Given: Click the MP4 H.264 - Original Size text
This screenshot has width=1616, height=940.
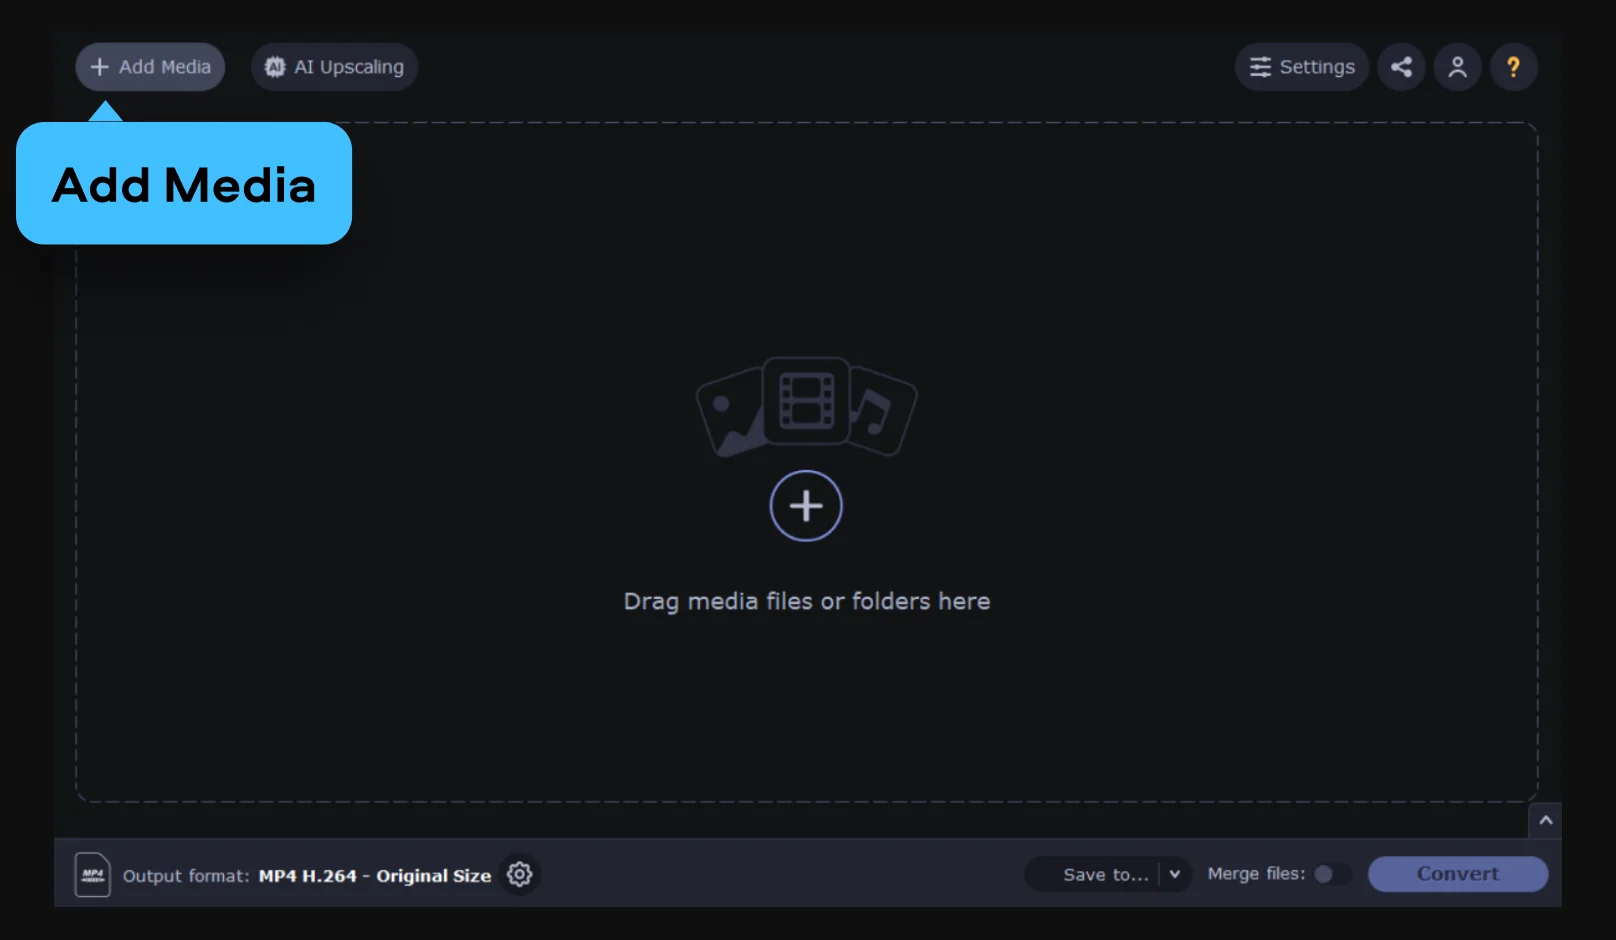Looking at the screenshot, I should (375, 876).
